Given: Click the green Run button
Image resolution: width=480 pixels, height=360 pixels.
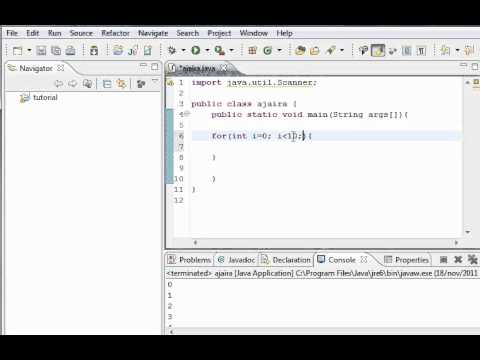Looking at the screenshot, I should click(x=196, y=50).
